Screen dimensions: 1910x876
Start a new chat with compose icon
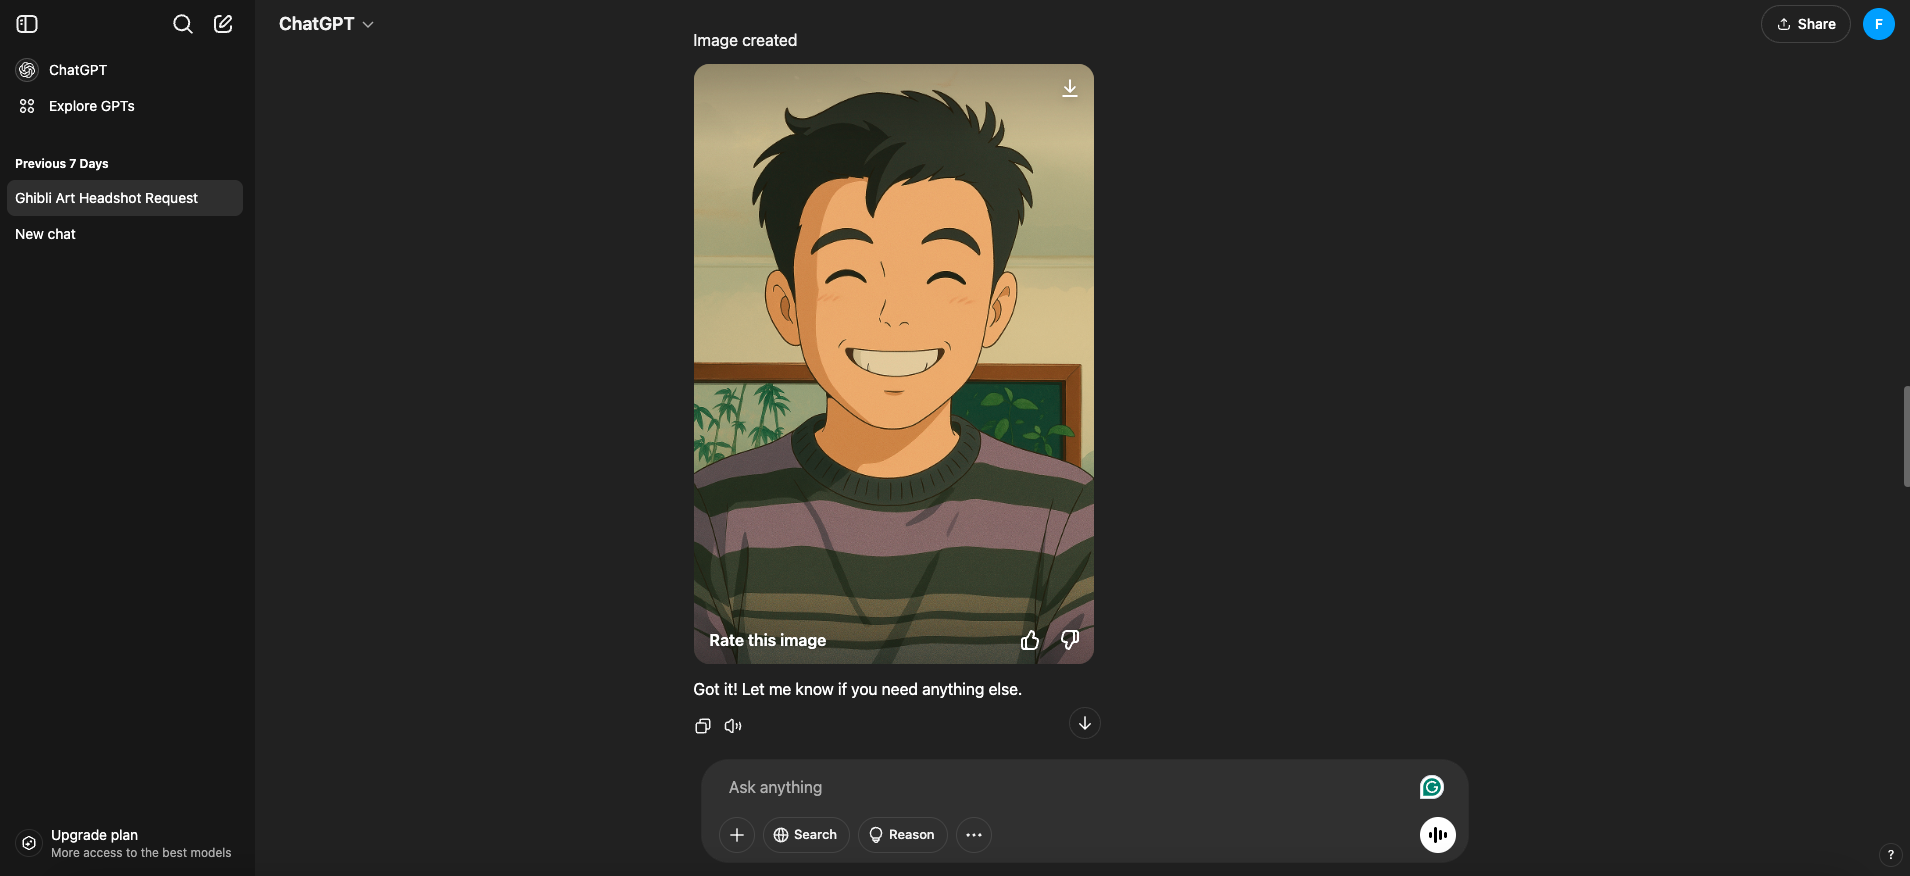click(223, 24)
